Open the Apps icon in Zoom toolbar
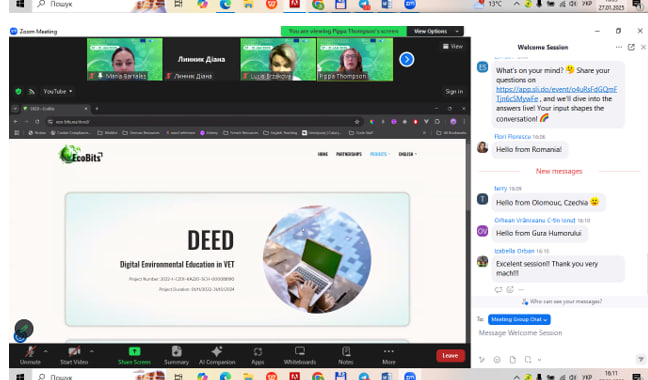 257,356
